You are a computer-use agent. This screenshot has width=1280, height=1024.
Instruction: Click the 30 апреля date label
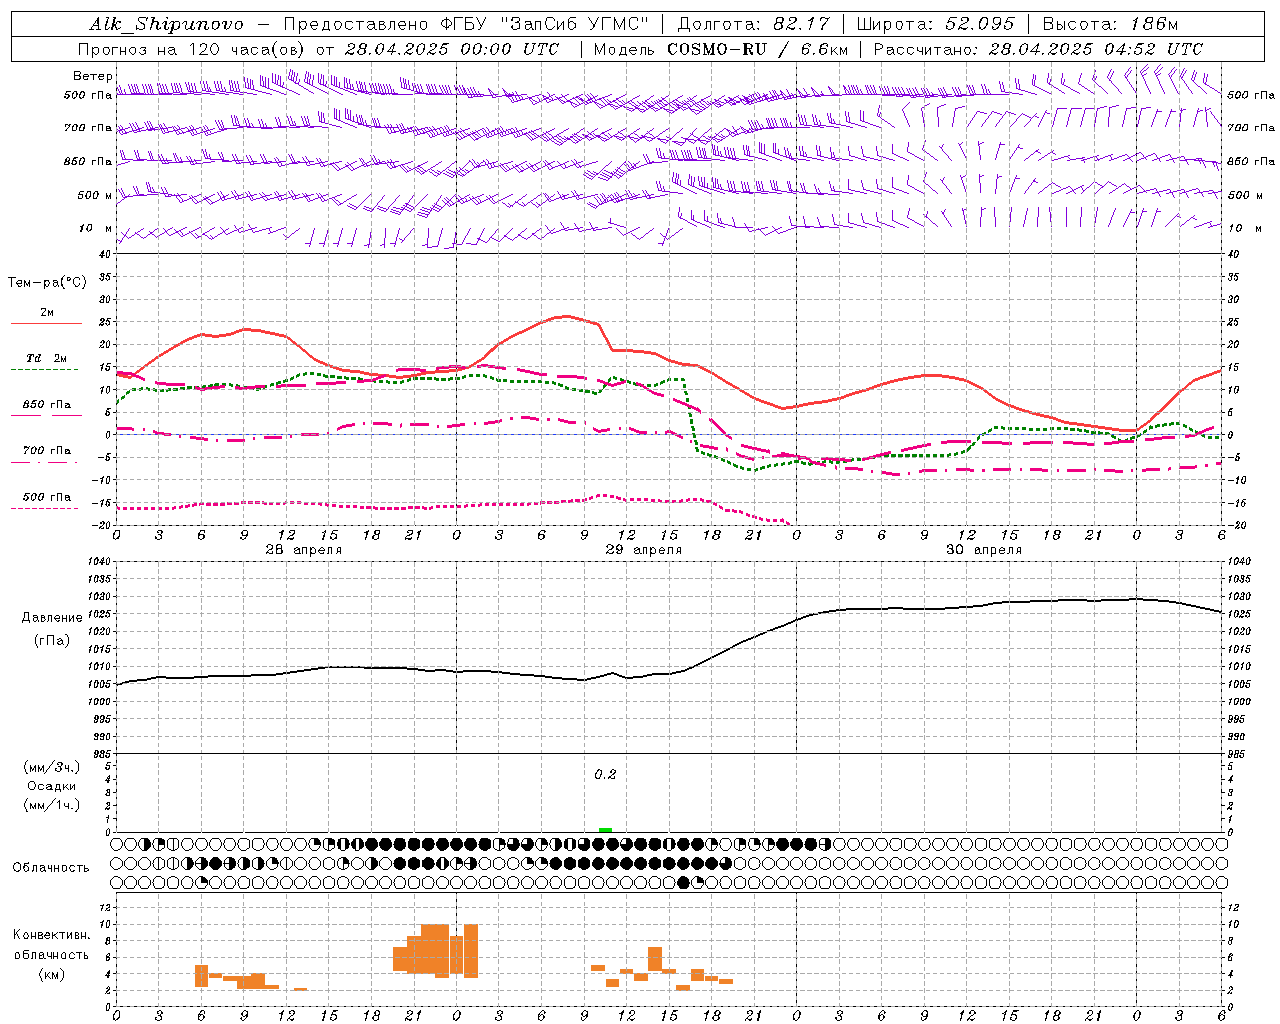coord(984,550)
